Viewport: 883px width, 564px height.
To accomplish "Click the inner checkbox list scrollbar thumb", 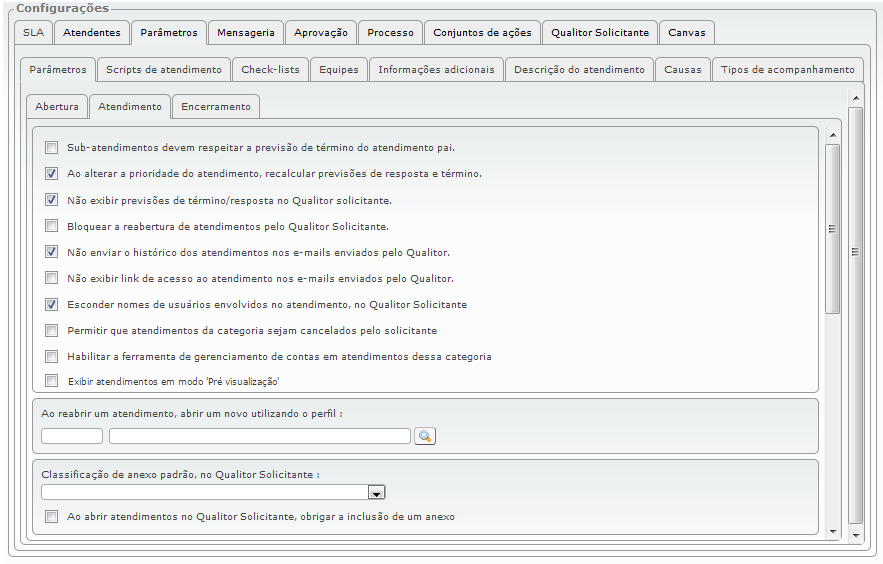I will 833,229.
